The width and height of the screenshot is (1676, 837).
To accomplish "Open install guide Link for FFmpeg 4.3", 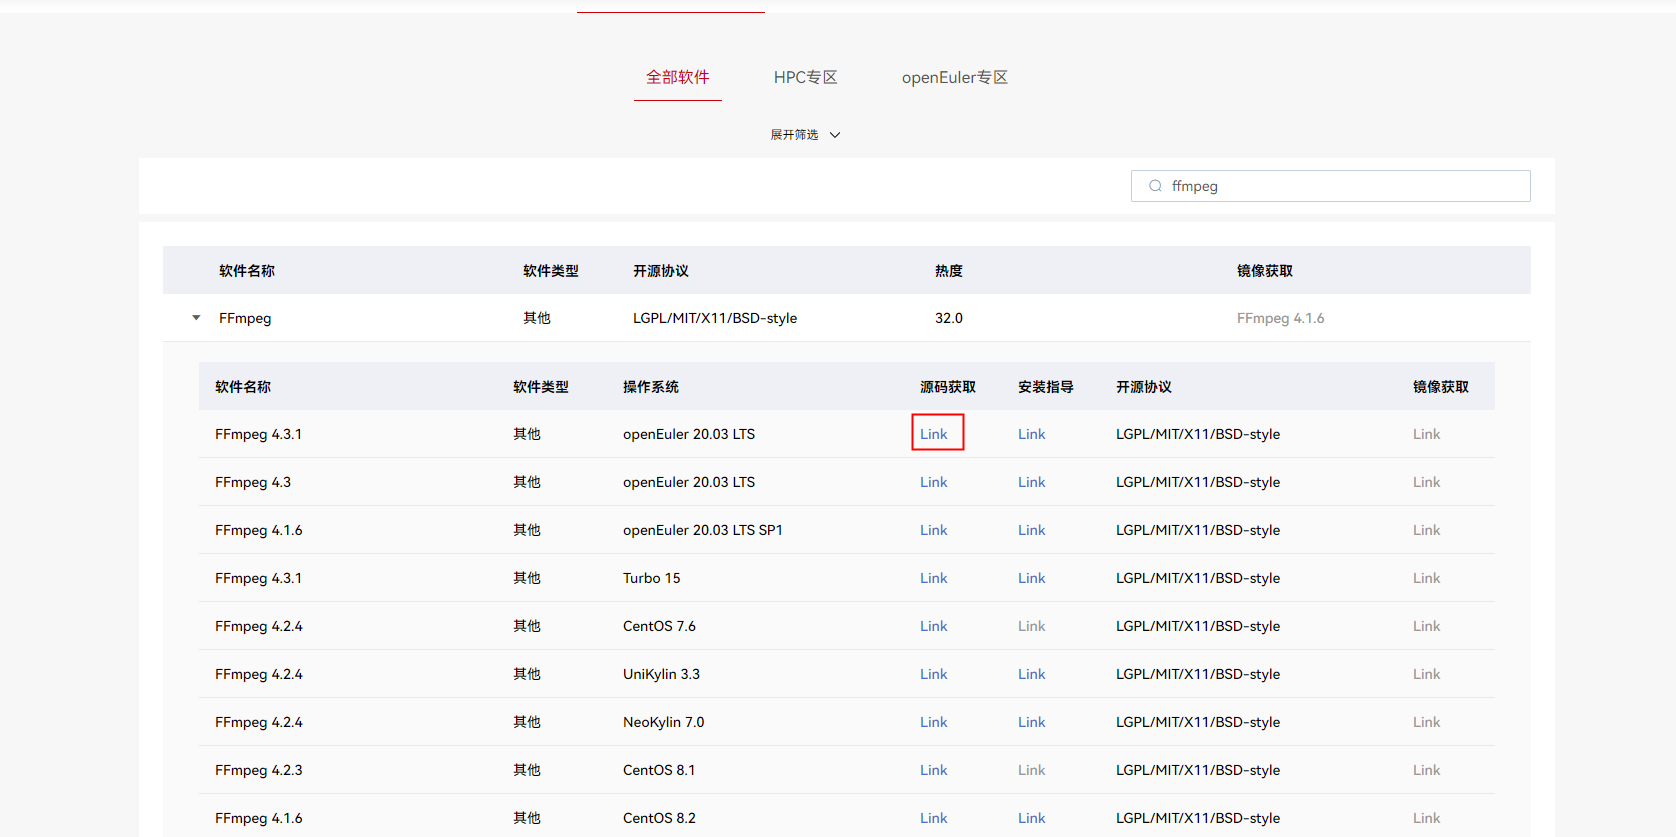I will (1031, 482).
